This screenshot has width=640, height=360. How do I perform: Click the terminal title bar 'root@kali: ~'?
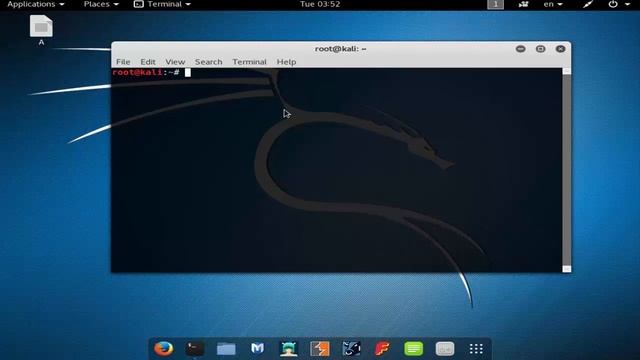(340, 49)
